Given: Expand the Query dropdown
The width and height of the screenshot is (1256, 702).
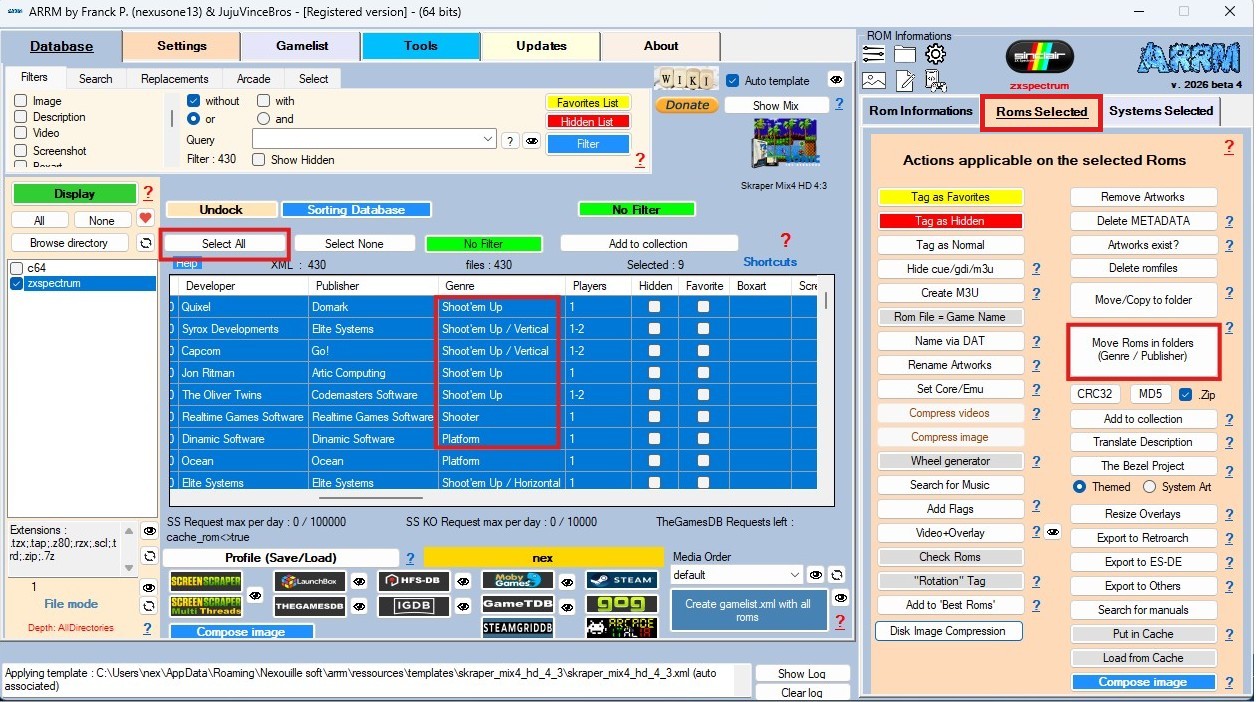Looking at the screenshot, I should pos(488,140).
